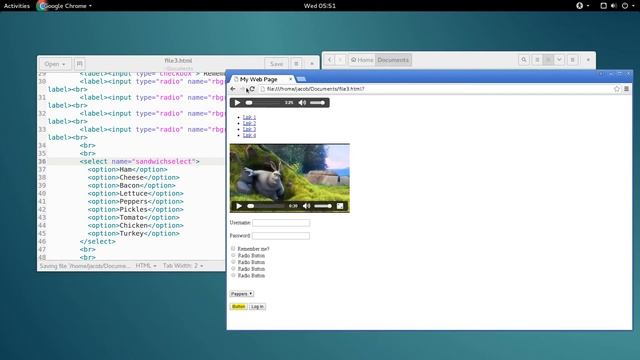Mute the video player speaker icon

[x=307, y=206]
